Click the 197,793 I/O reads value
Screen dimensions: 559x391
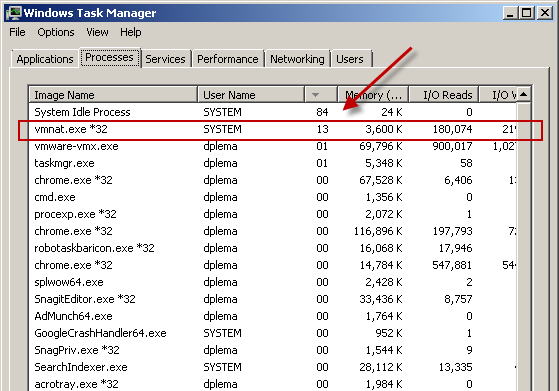click(452, 231)
